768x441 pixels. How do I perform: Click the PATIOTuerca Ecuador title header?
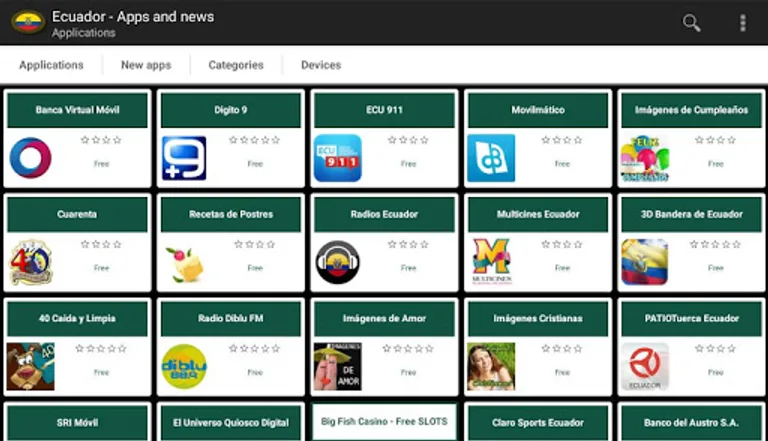[692, 318]
